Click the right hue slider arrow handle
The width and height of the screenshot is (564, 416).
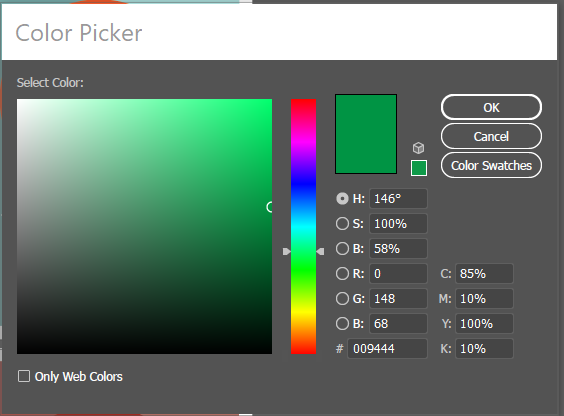[x=320, y=251]
